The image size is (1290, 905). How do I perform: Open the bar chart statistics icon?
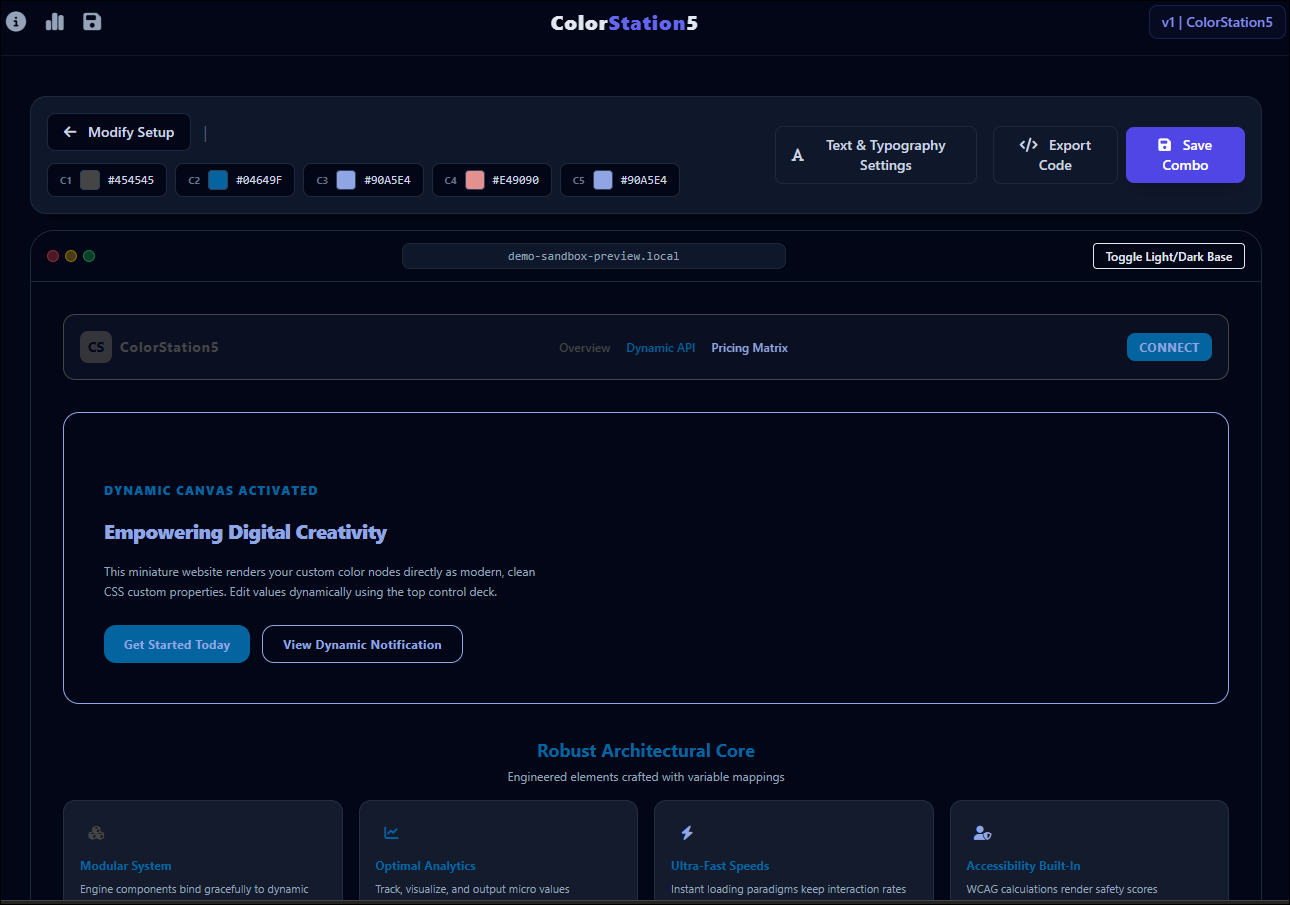point(55,21)
